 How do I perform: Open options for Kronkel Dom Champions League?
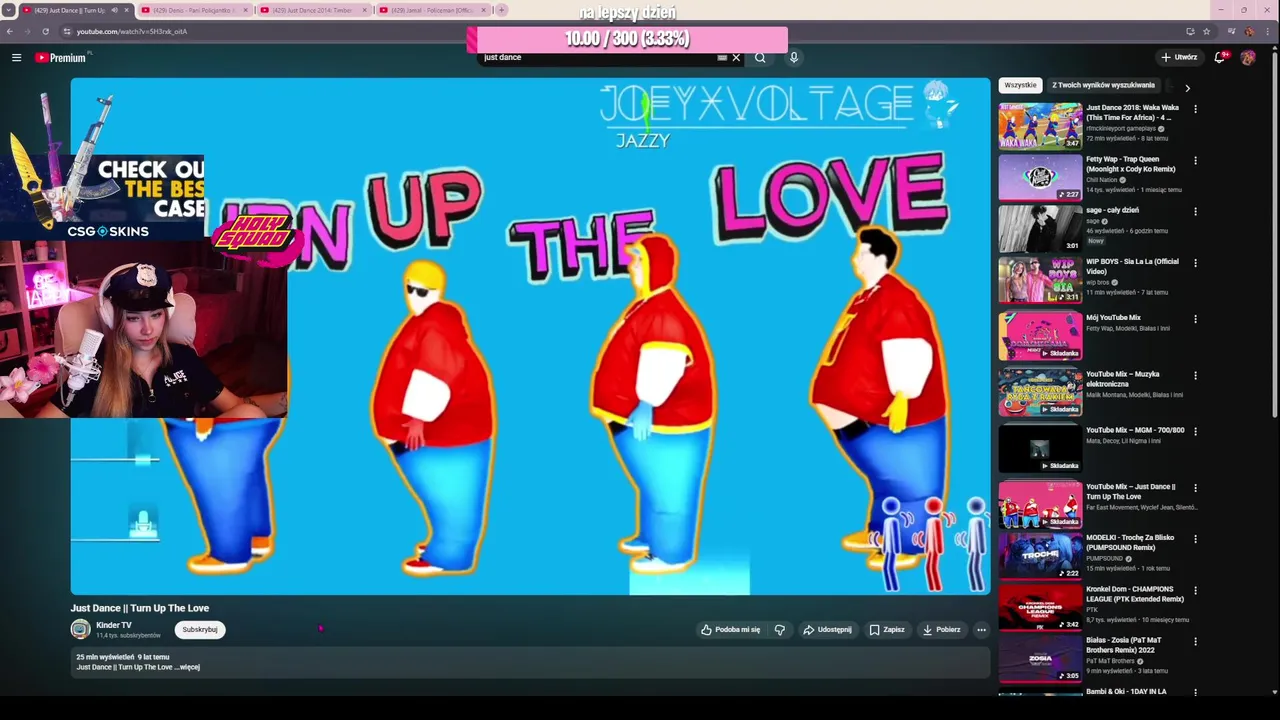[x=1195, y=591]
